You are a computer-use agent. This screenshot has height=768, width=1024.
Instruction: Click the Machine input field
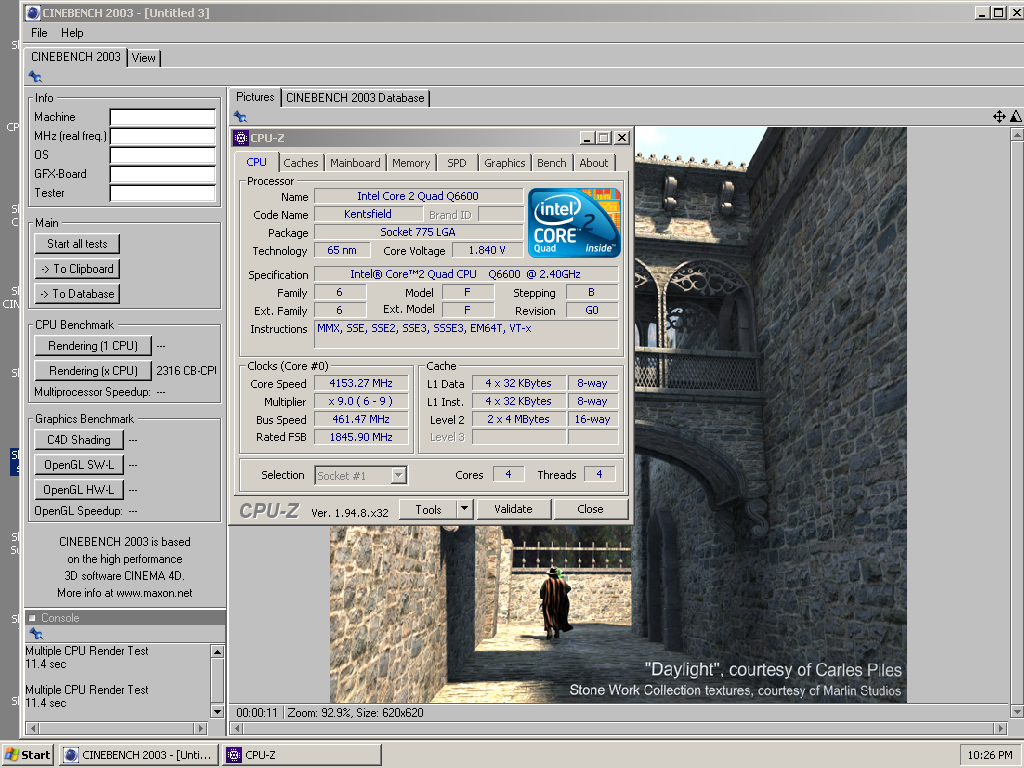(x=163, y=117)
